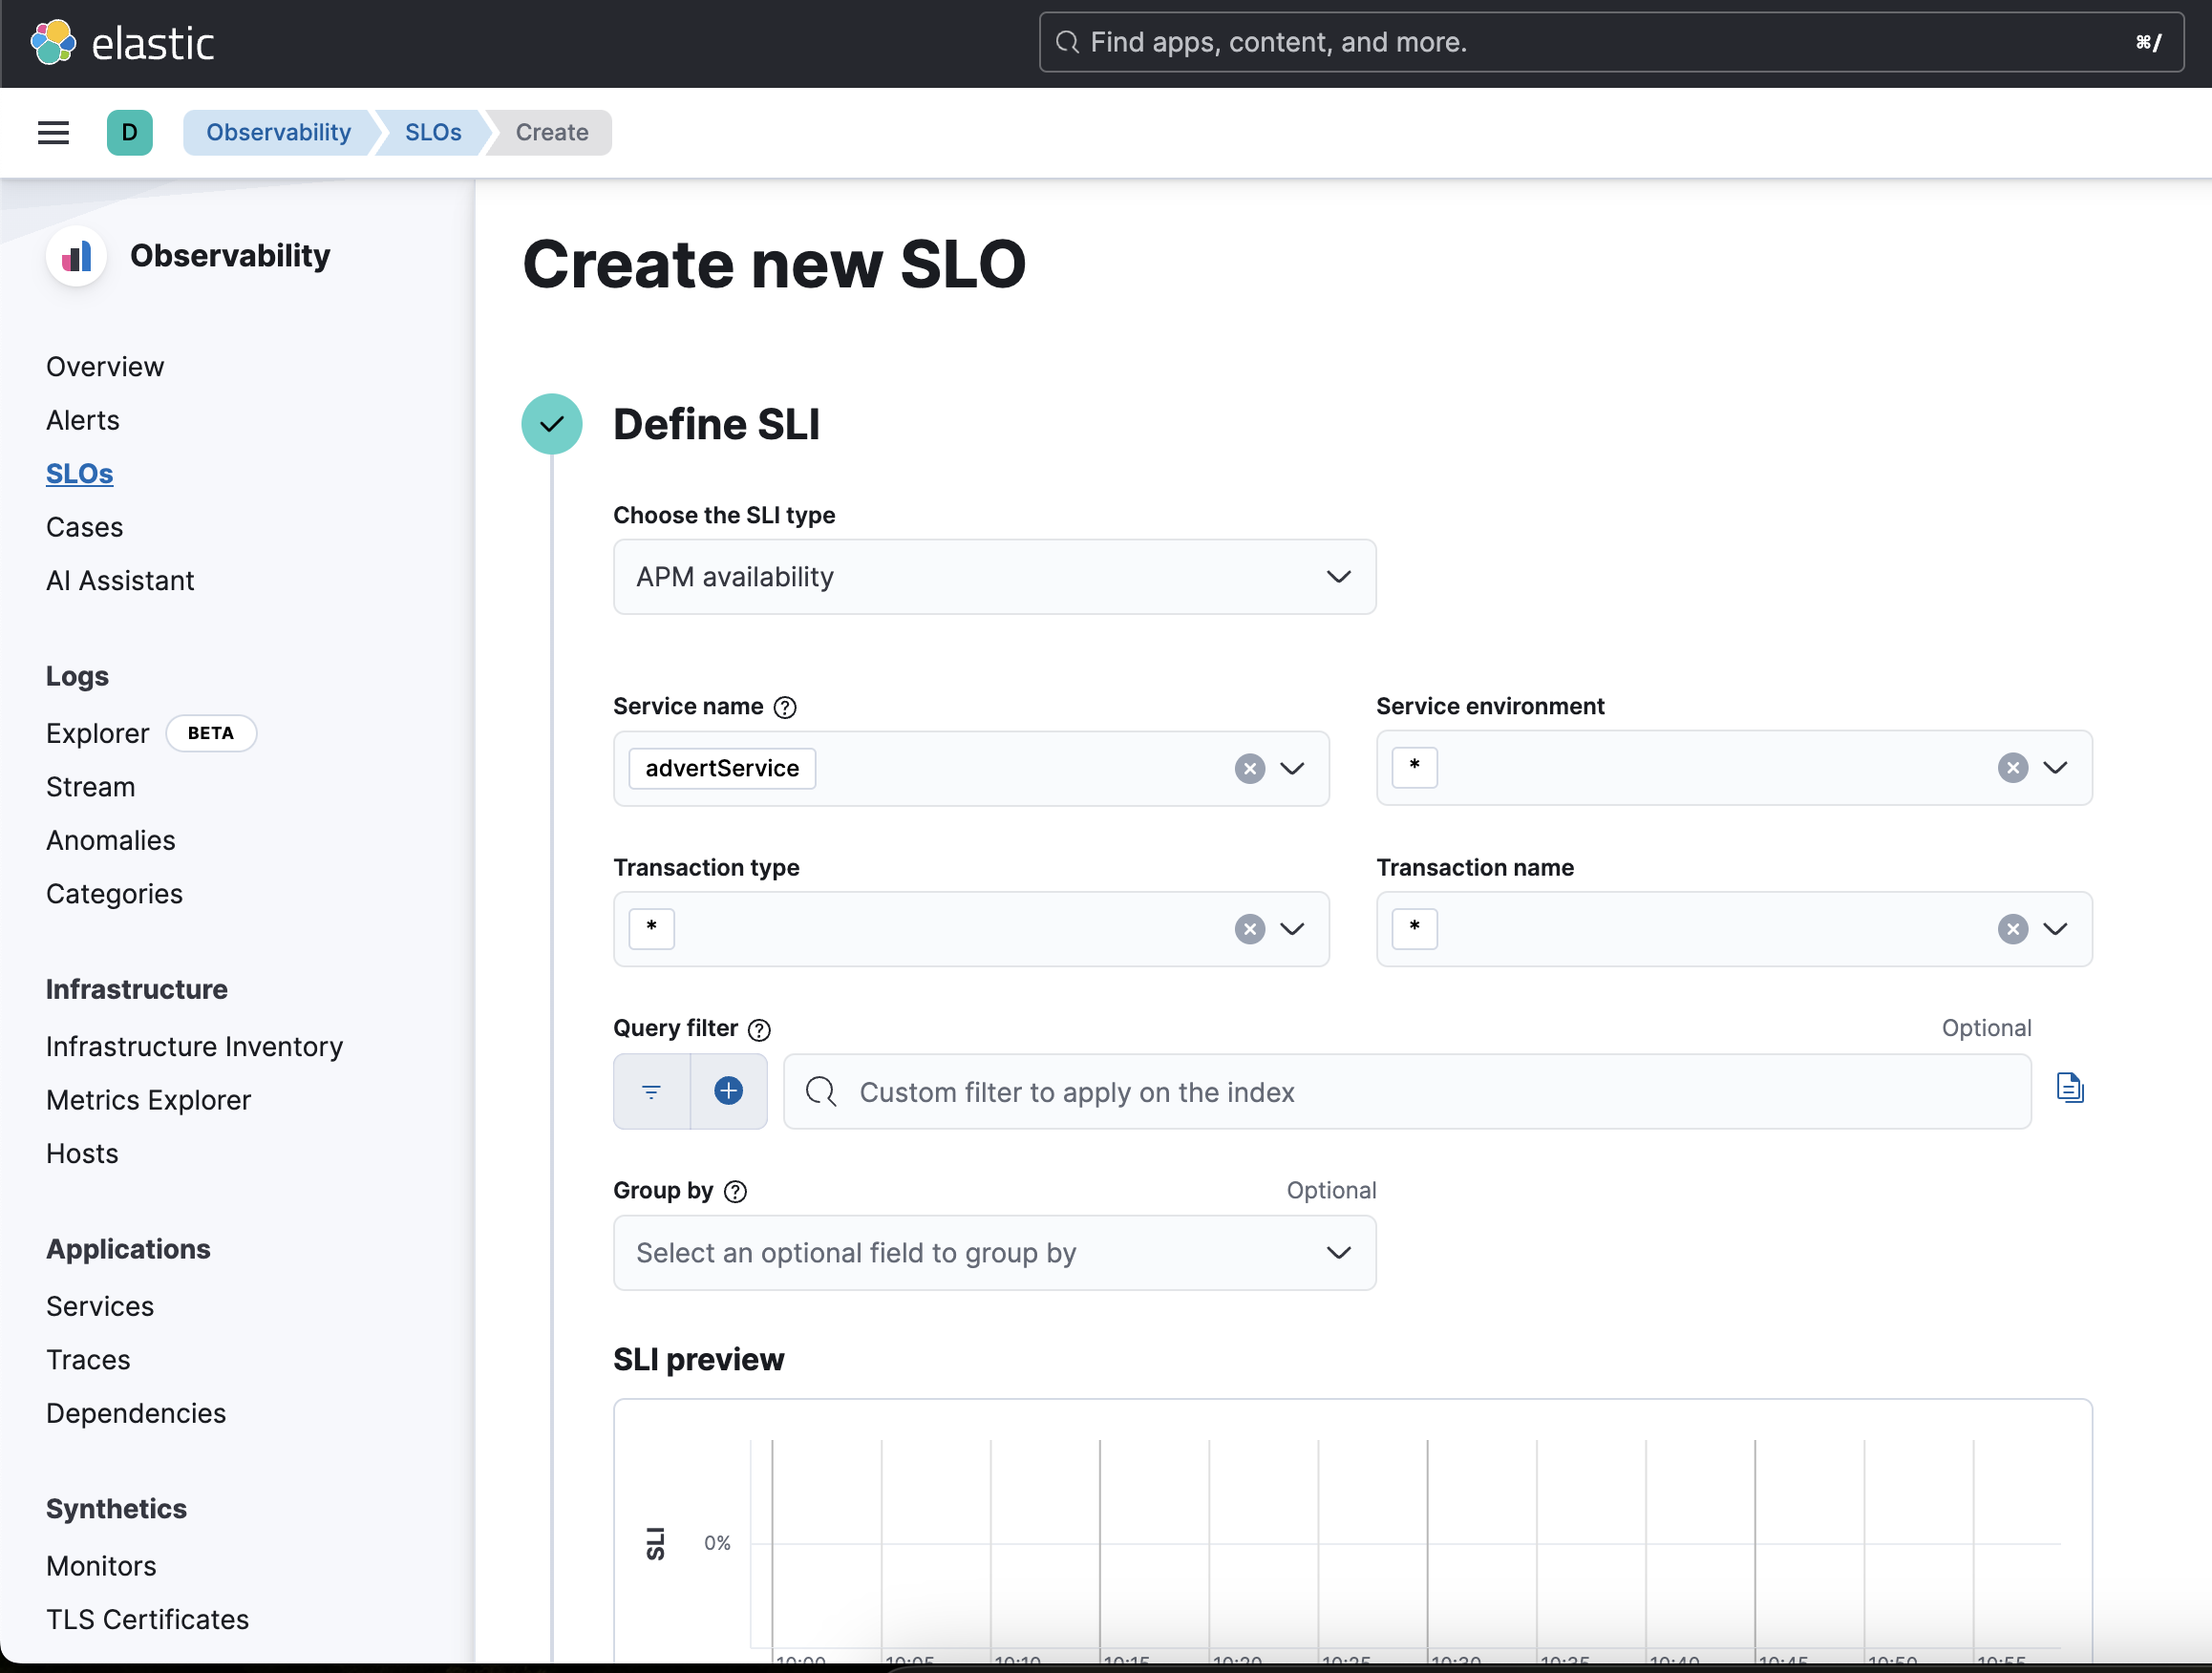Open Traces under Applications
2212x1673 pixels.
88,1360
